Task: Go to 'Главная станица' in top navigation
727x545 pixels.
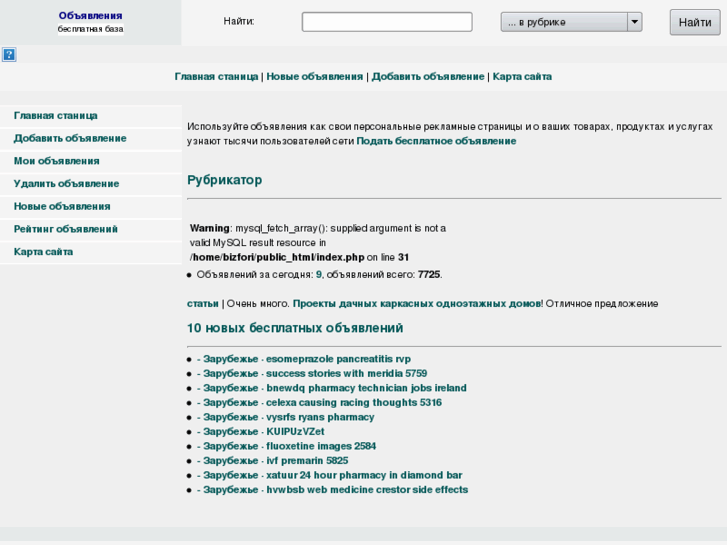Action: pyautogui.click(x=217, y=77)
